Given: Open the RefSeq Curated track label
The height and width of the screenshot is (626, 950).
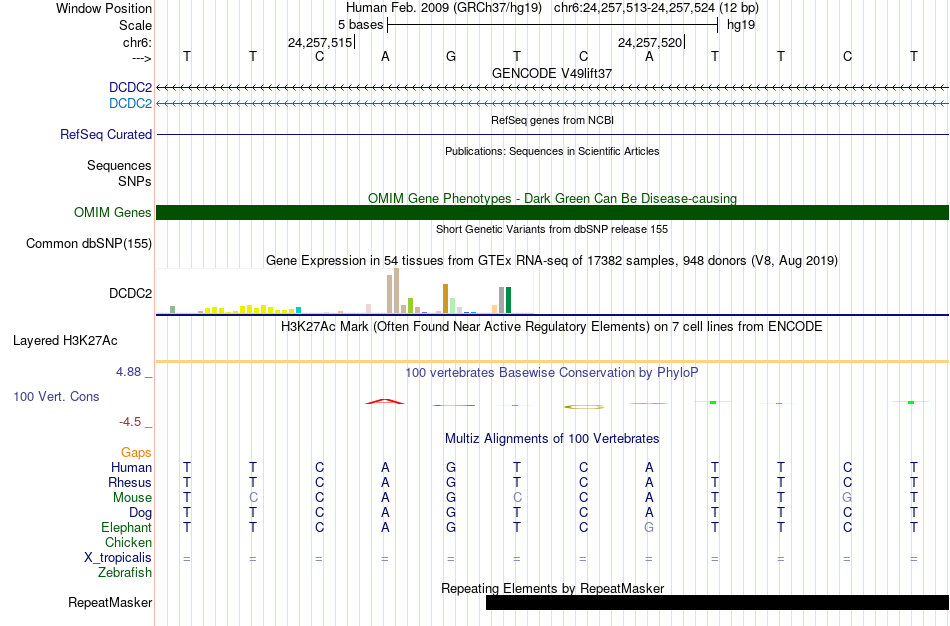Looking at the screenshot, I should [106, 135].
